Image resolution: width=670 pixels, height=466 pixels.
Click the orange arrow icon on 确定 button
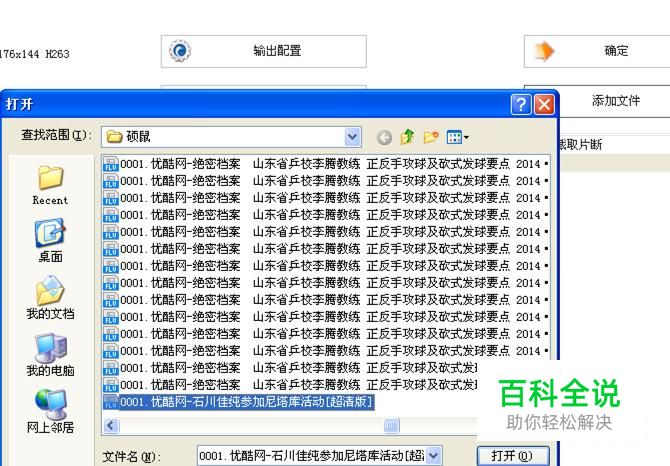(x=544, y=51)
